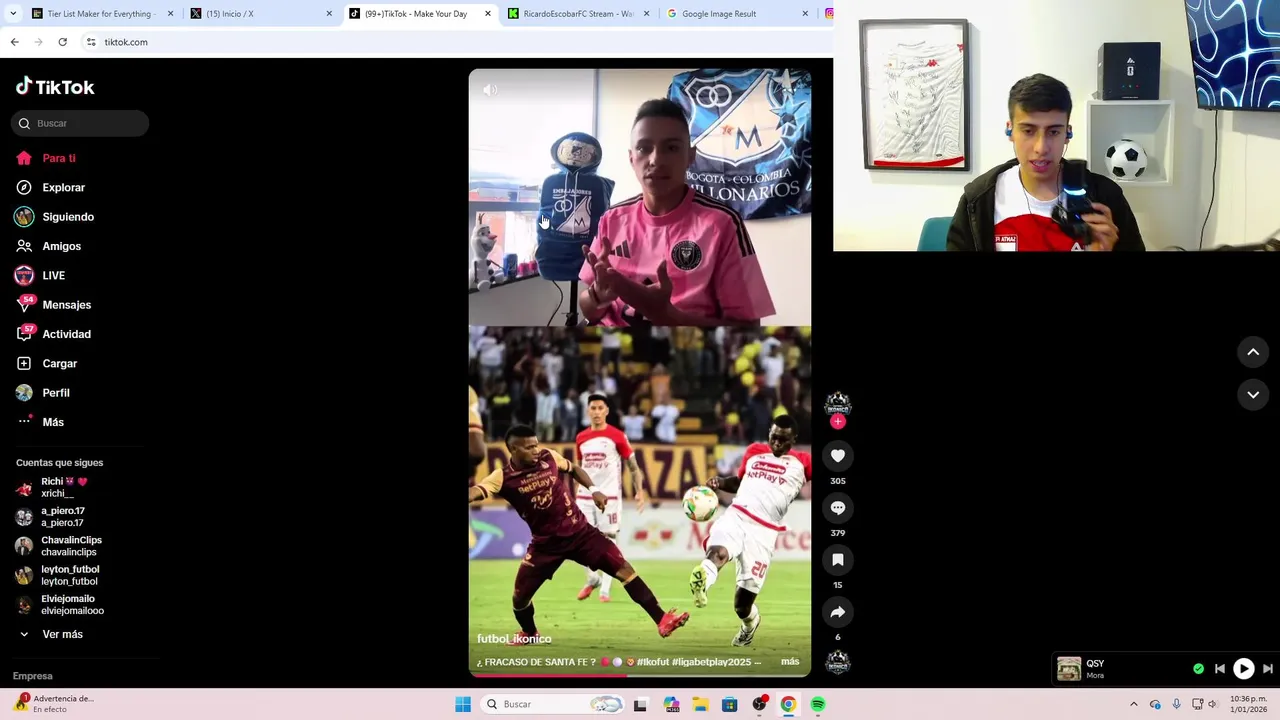Open Mensajes inbox

coord(53,305)
